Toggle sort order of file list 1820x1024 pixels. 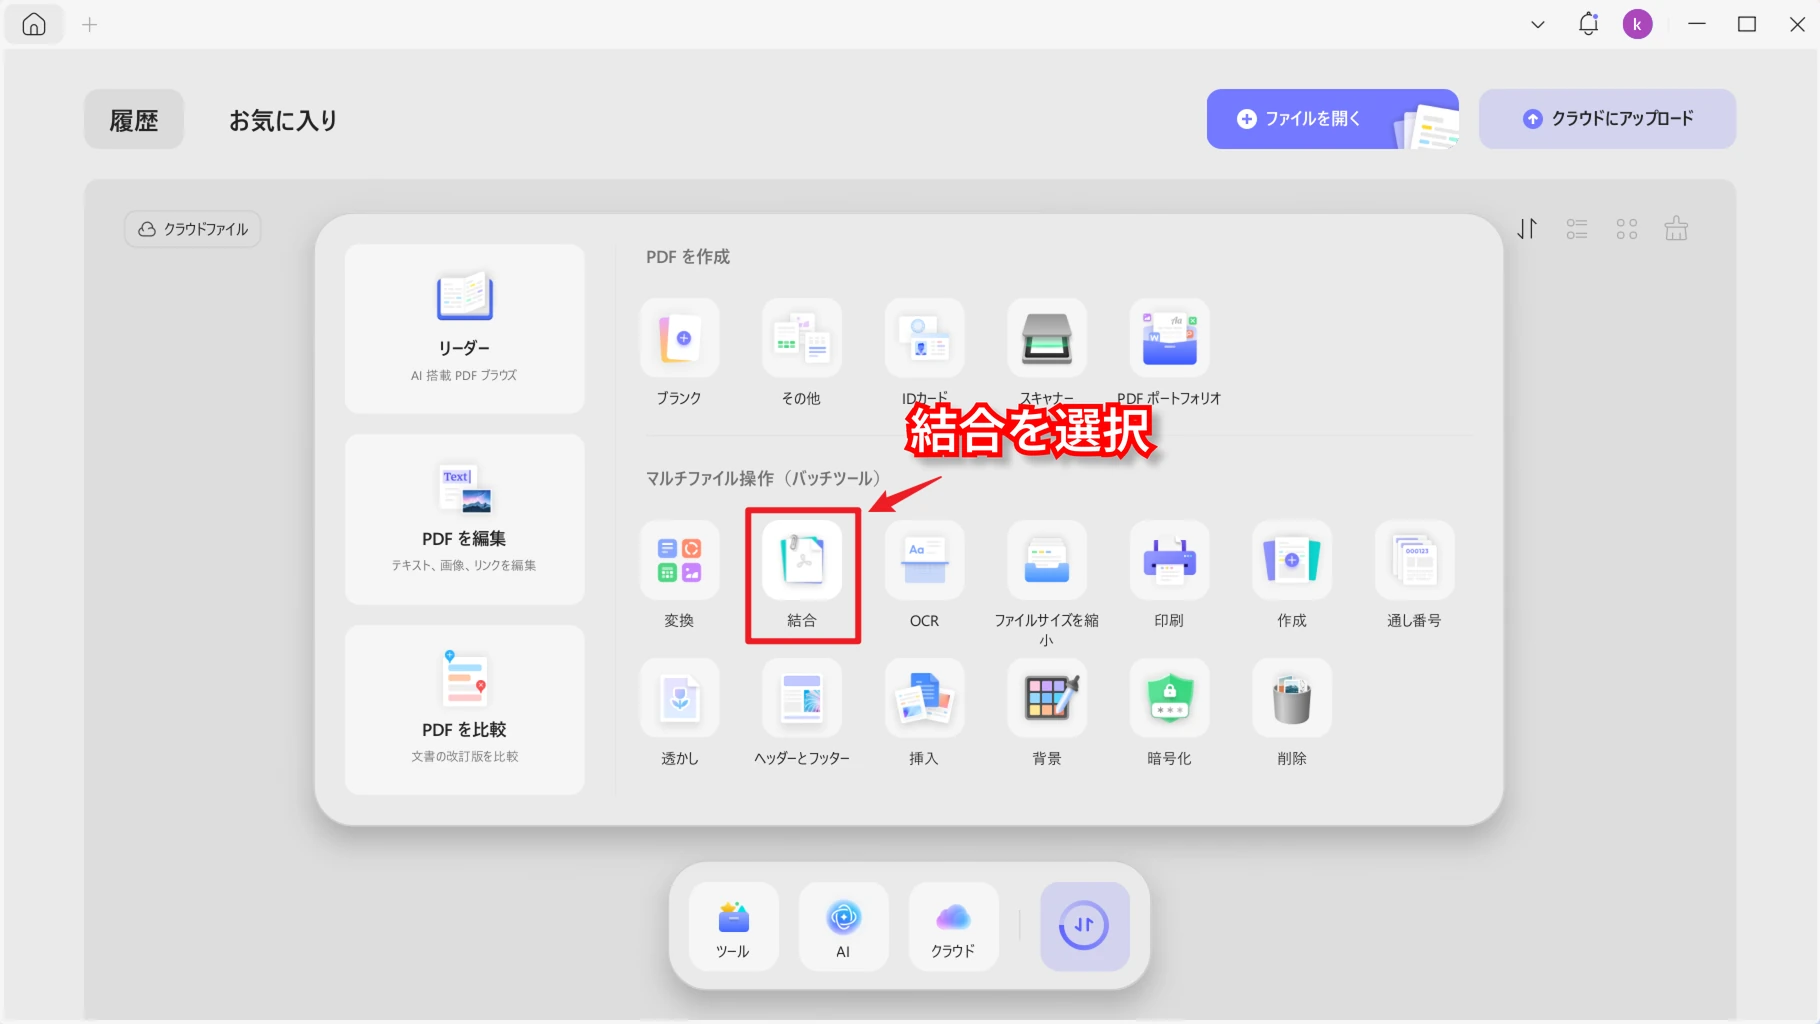1527,229
